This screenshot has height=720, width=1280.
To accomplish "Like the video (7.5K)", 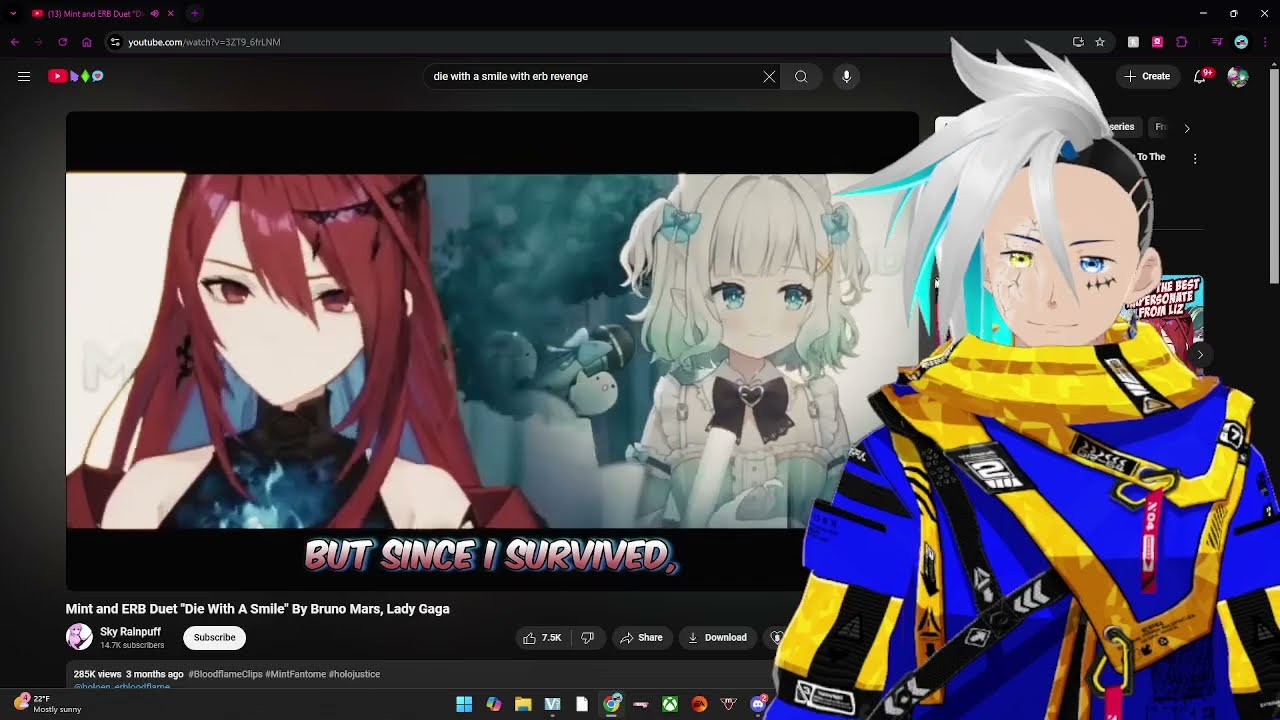I will [543, 637].
